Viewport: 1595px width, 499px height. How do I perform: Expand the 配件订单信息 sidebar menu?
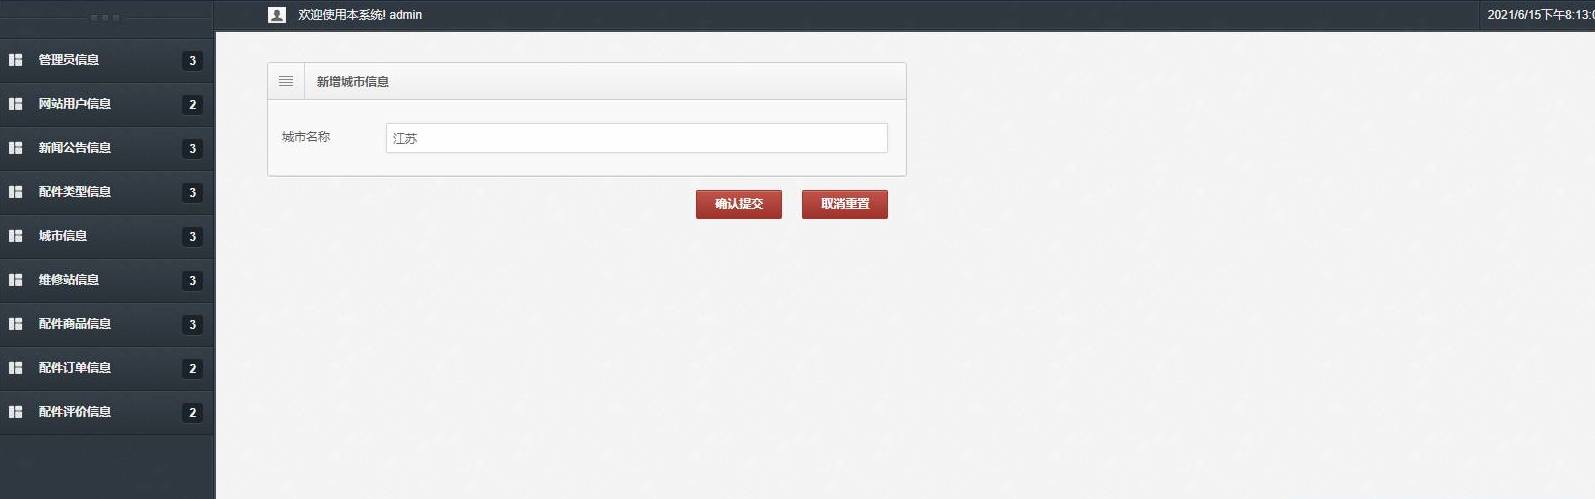coord(107,368)
